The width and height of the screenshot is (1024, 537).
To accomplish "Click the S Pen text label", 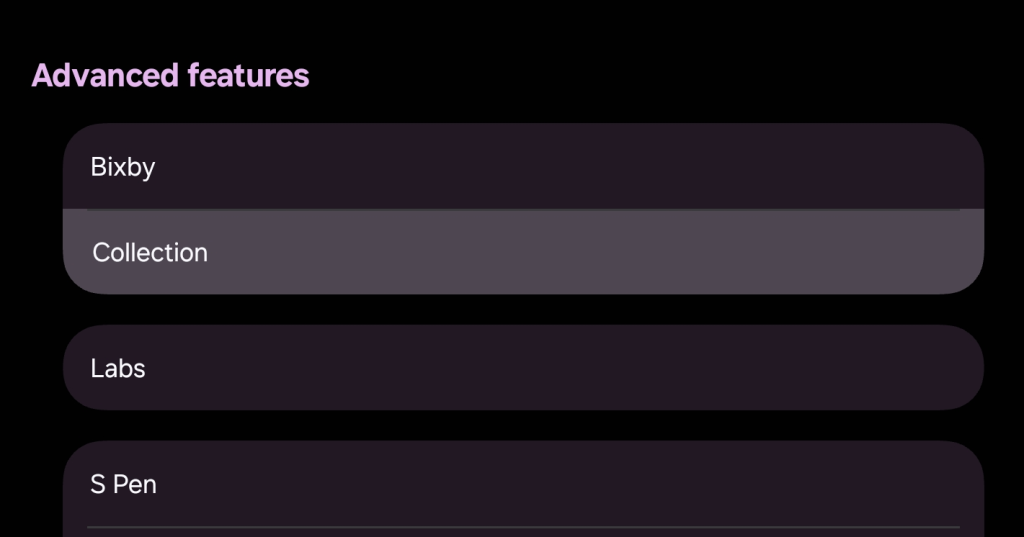I will coord(124,485).
